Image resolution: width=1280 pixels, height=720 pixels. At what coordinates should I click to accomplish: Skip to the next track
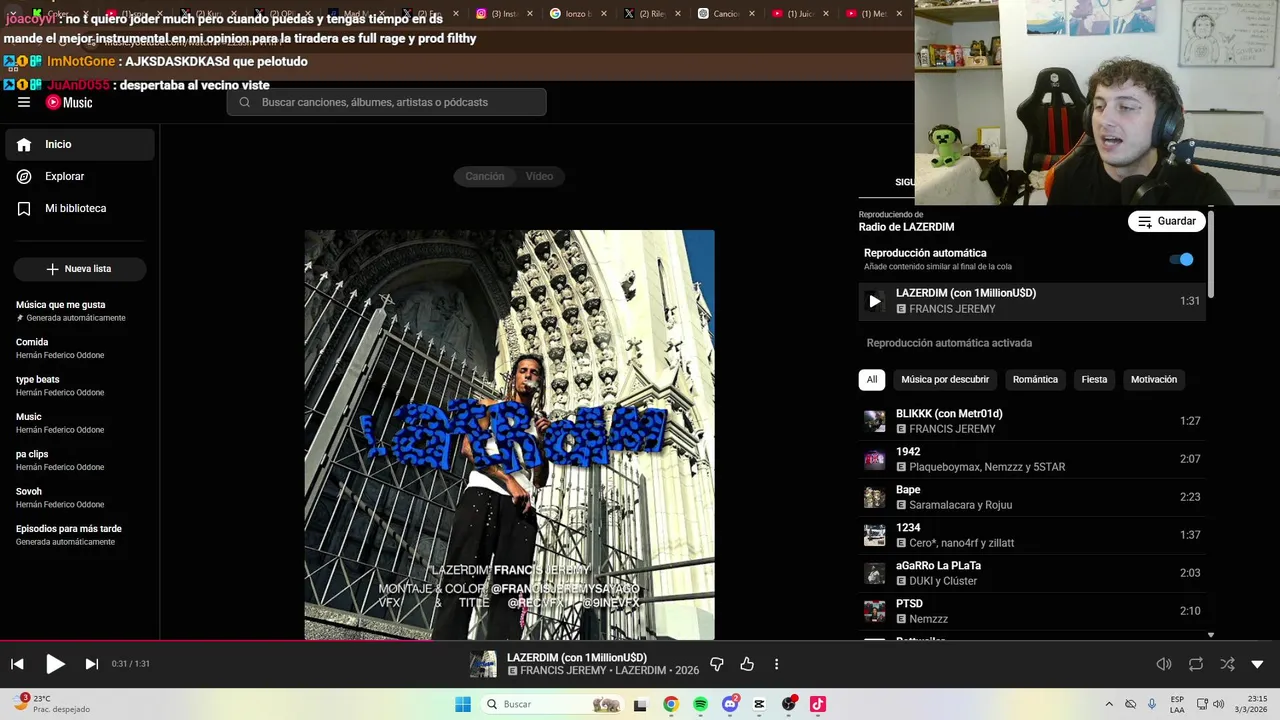pos(91,664)
